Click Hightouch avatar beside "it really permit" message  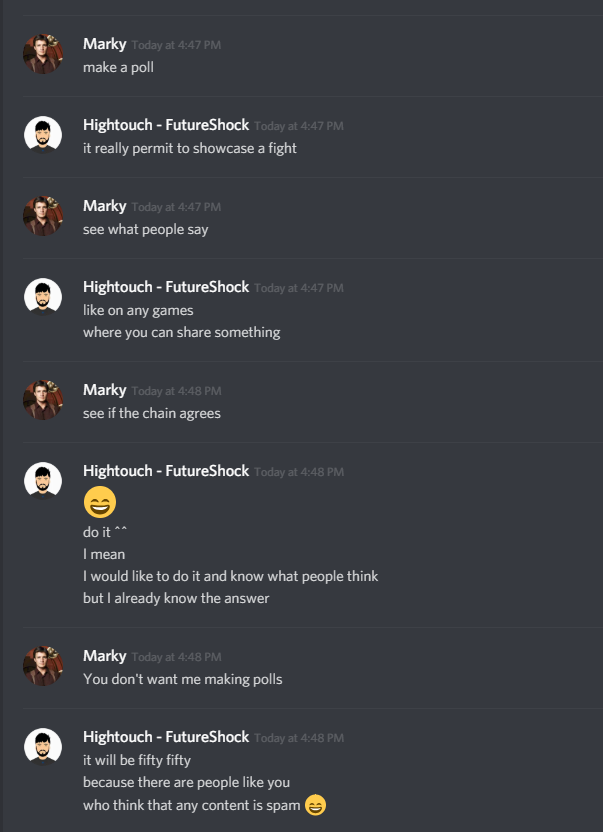pos(43,135)
